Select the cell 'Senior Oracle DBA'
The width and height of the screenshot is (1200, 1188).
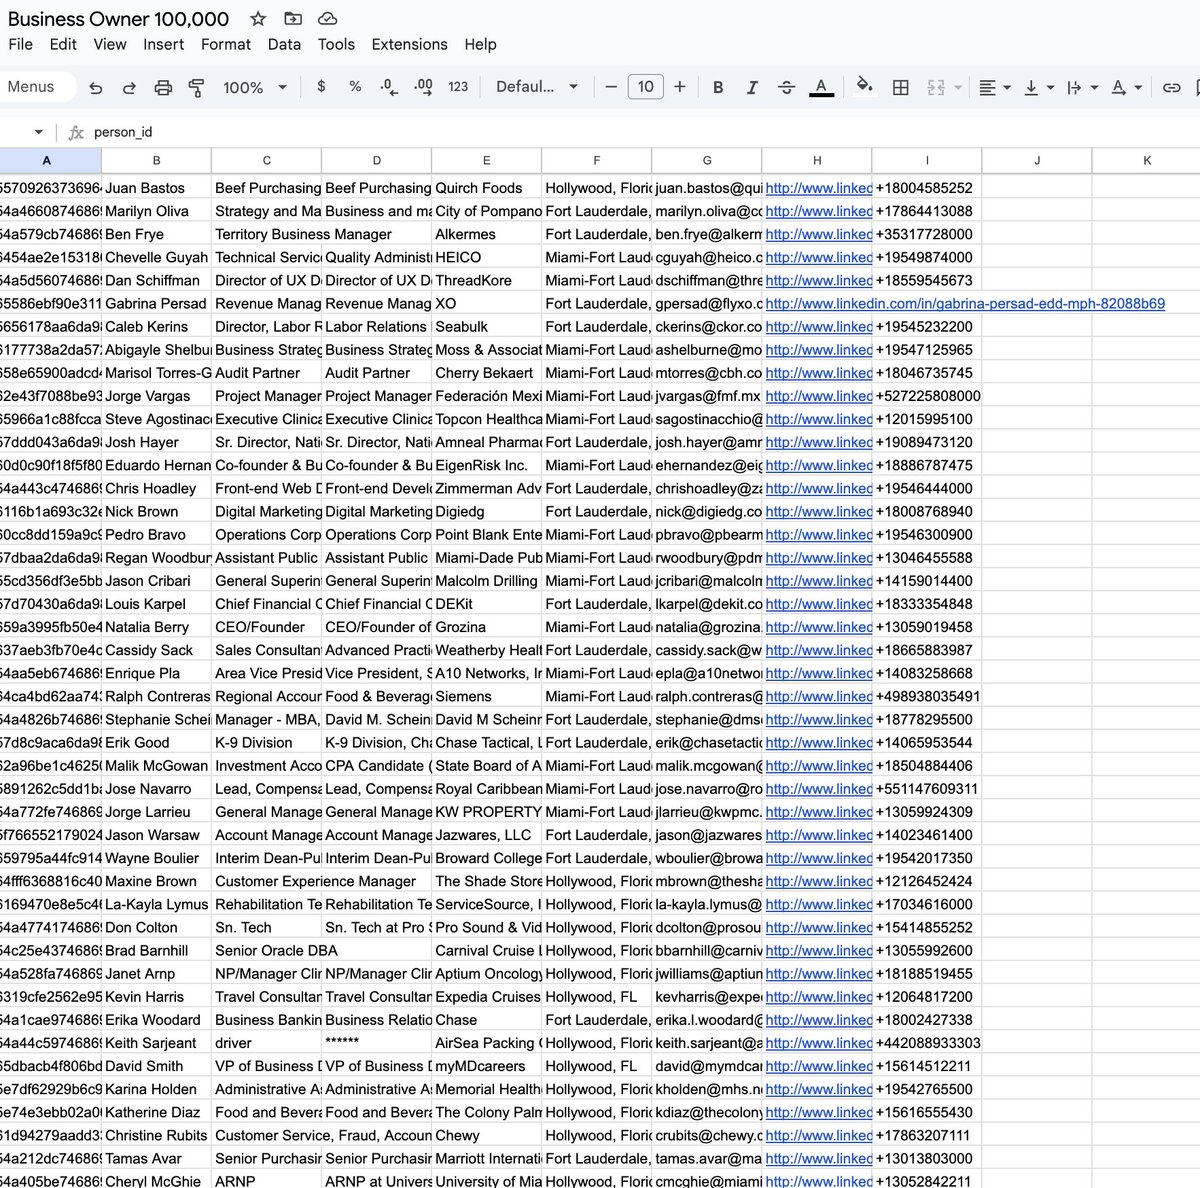(x=277, y=951)
